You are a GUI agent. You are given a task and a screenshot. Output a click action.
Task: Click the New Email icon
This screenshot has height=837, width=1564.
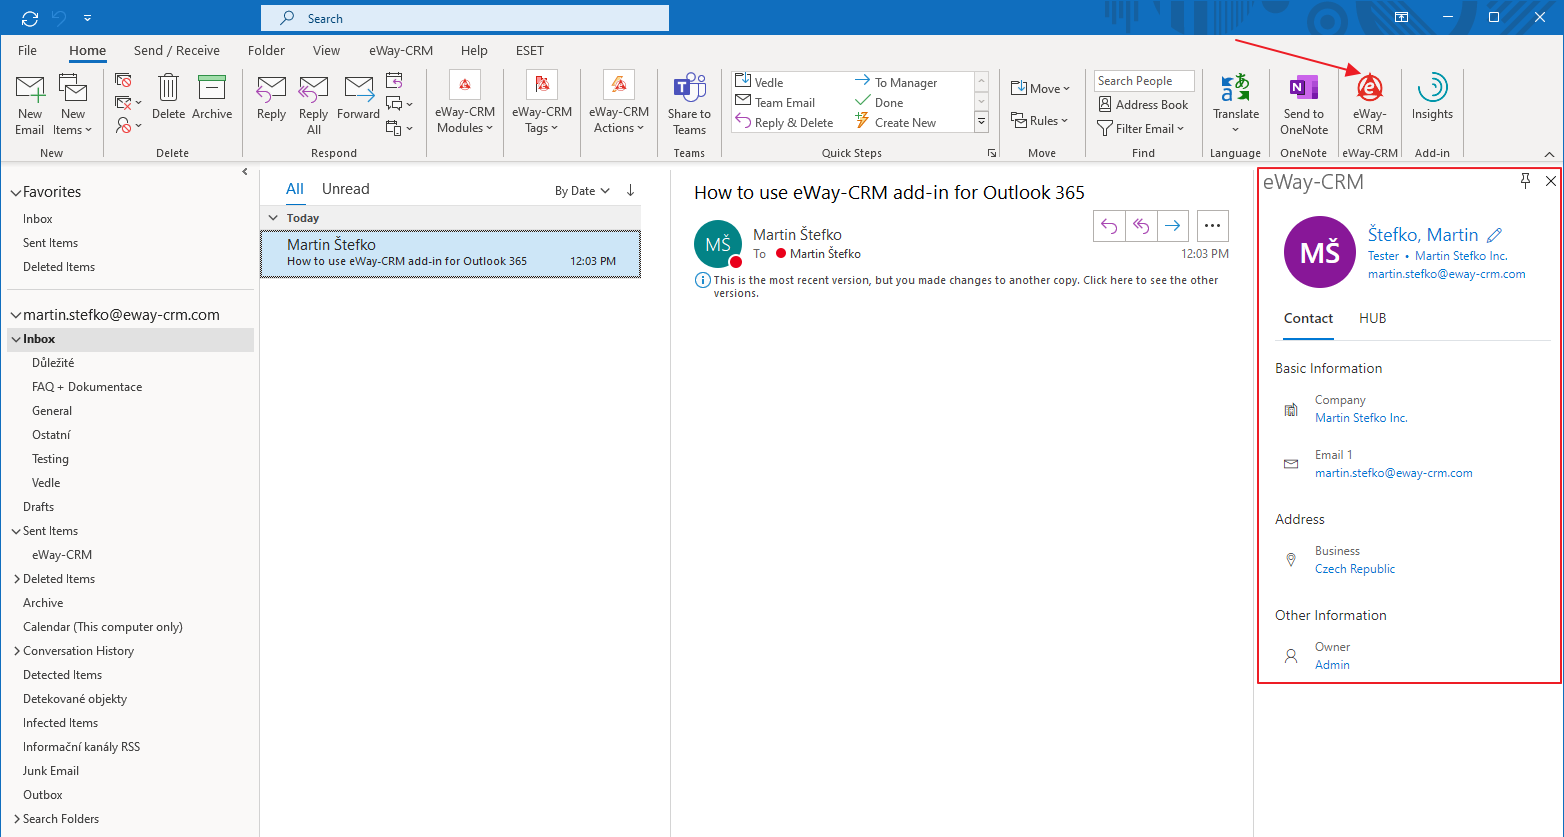click(30, 104)
